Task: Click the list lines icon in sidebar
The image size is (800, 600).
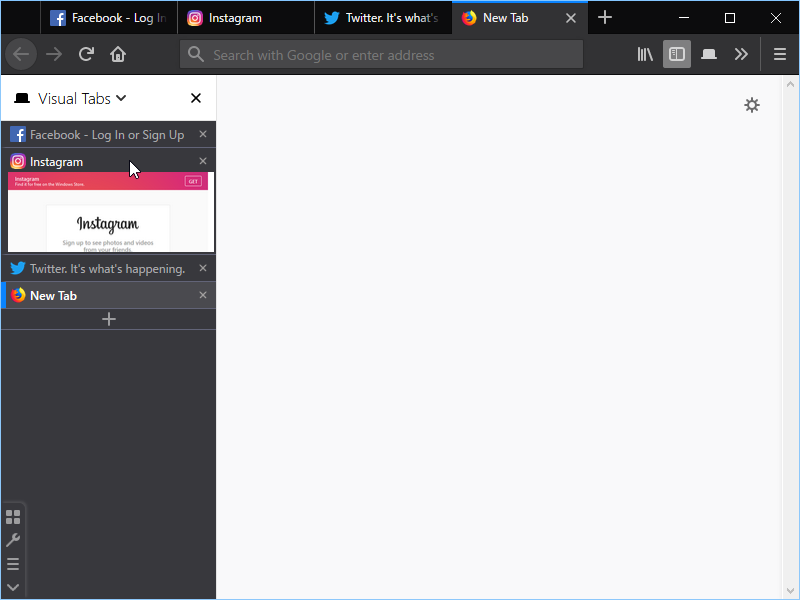Action: 13,564
